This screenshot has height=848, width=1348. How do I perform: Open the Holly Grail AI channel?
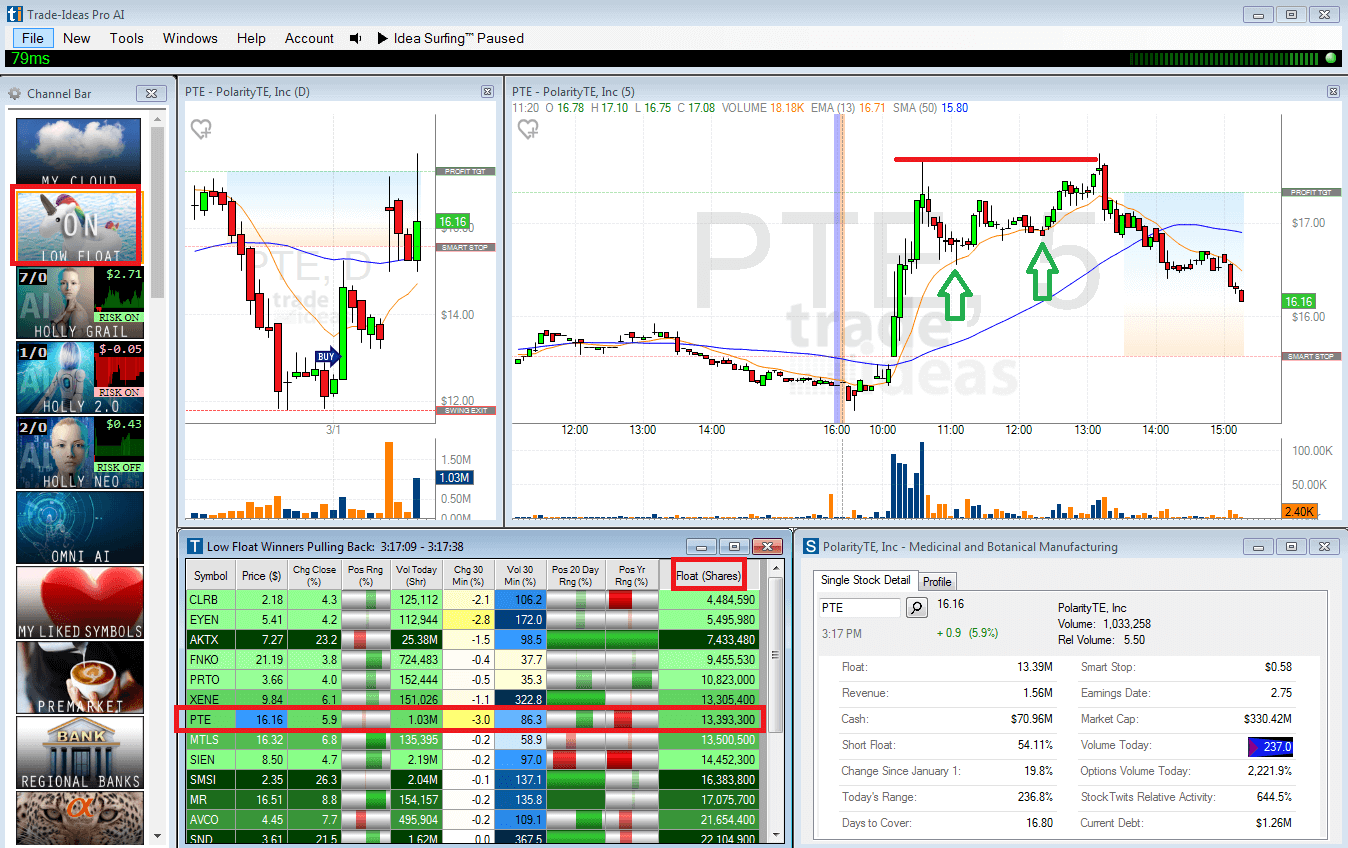pos(79,303)
